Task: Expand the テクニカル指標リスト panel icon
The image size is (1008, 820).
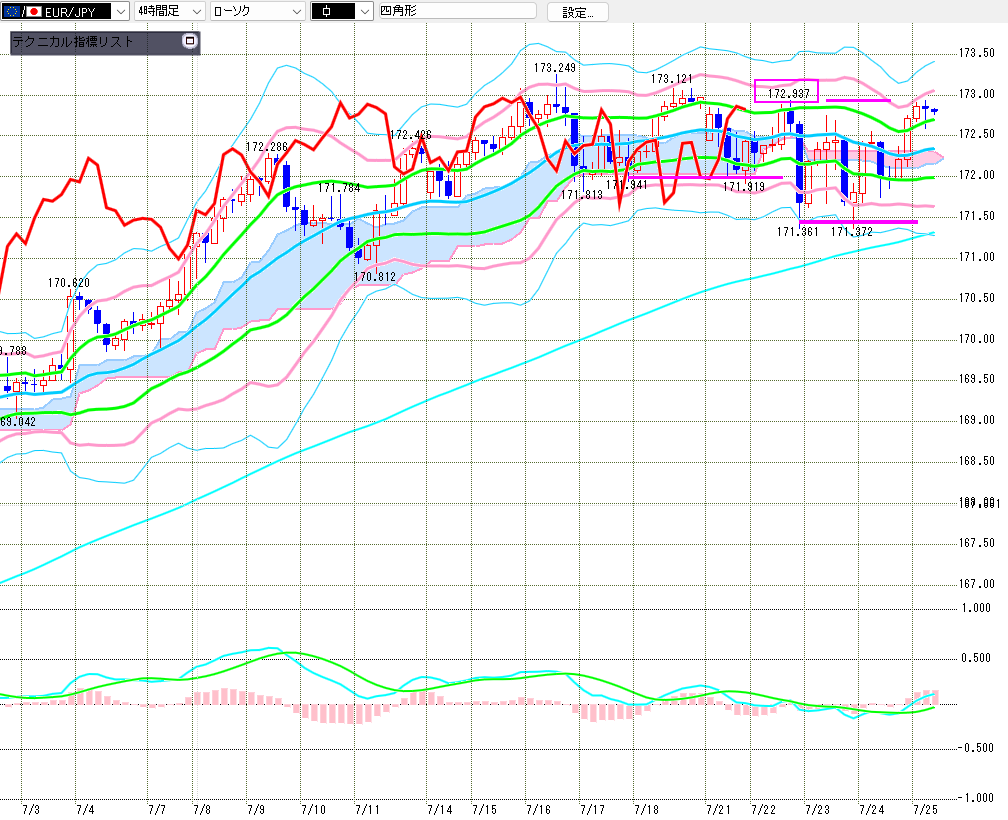Action: tap(190, 41)
